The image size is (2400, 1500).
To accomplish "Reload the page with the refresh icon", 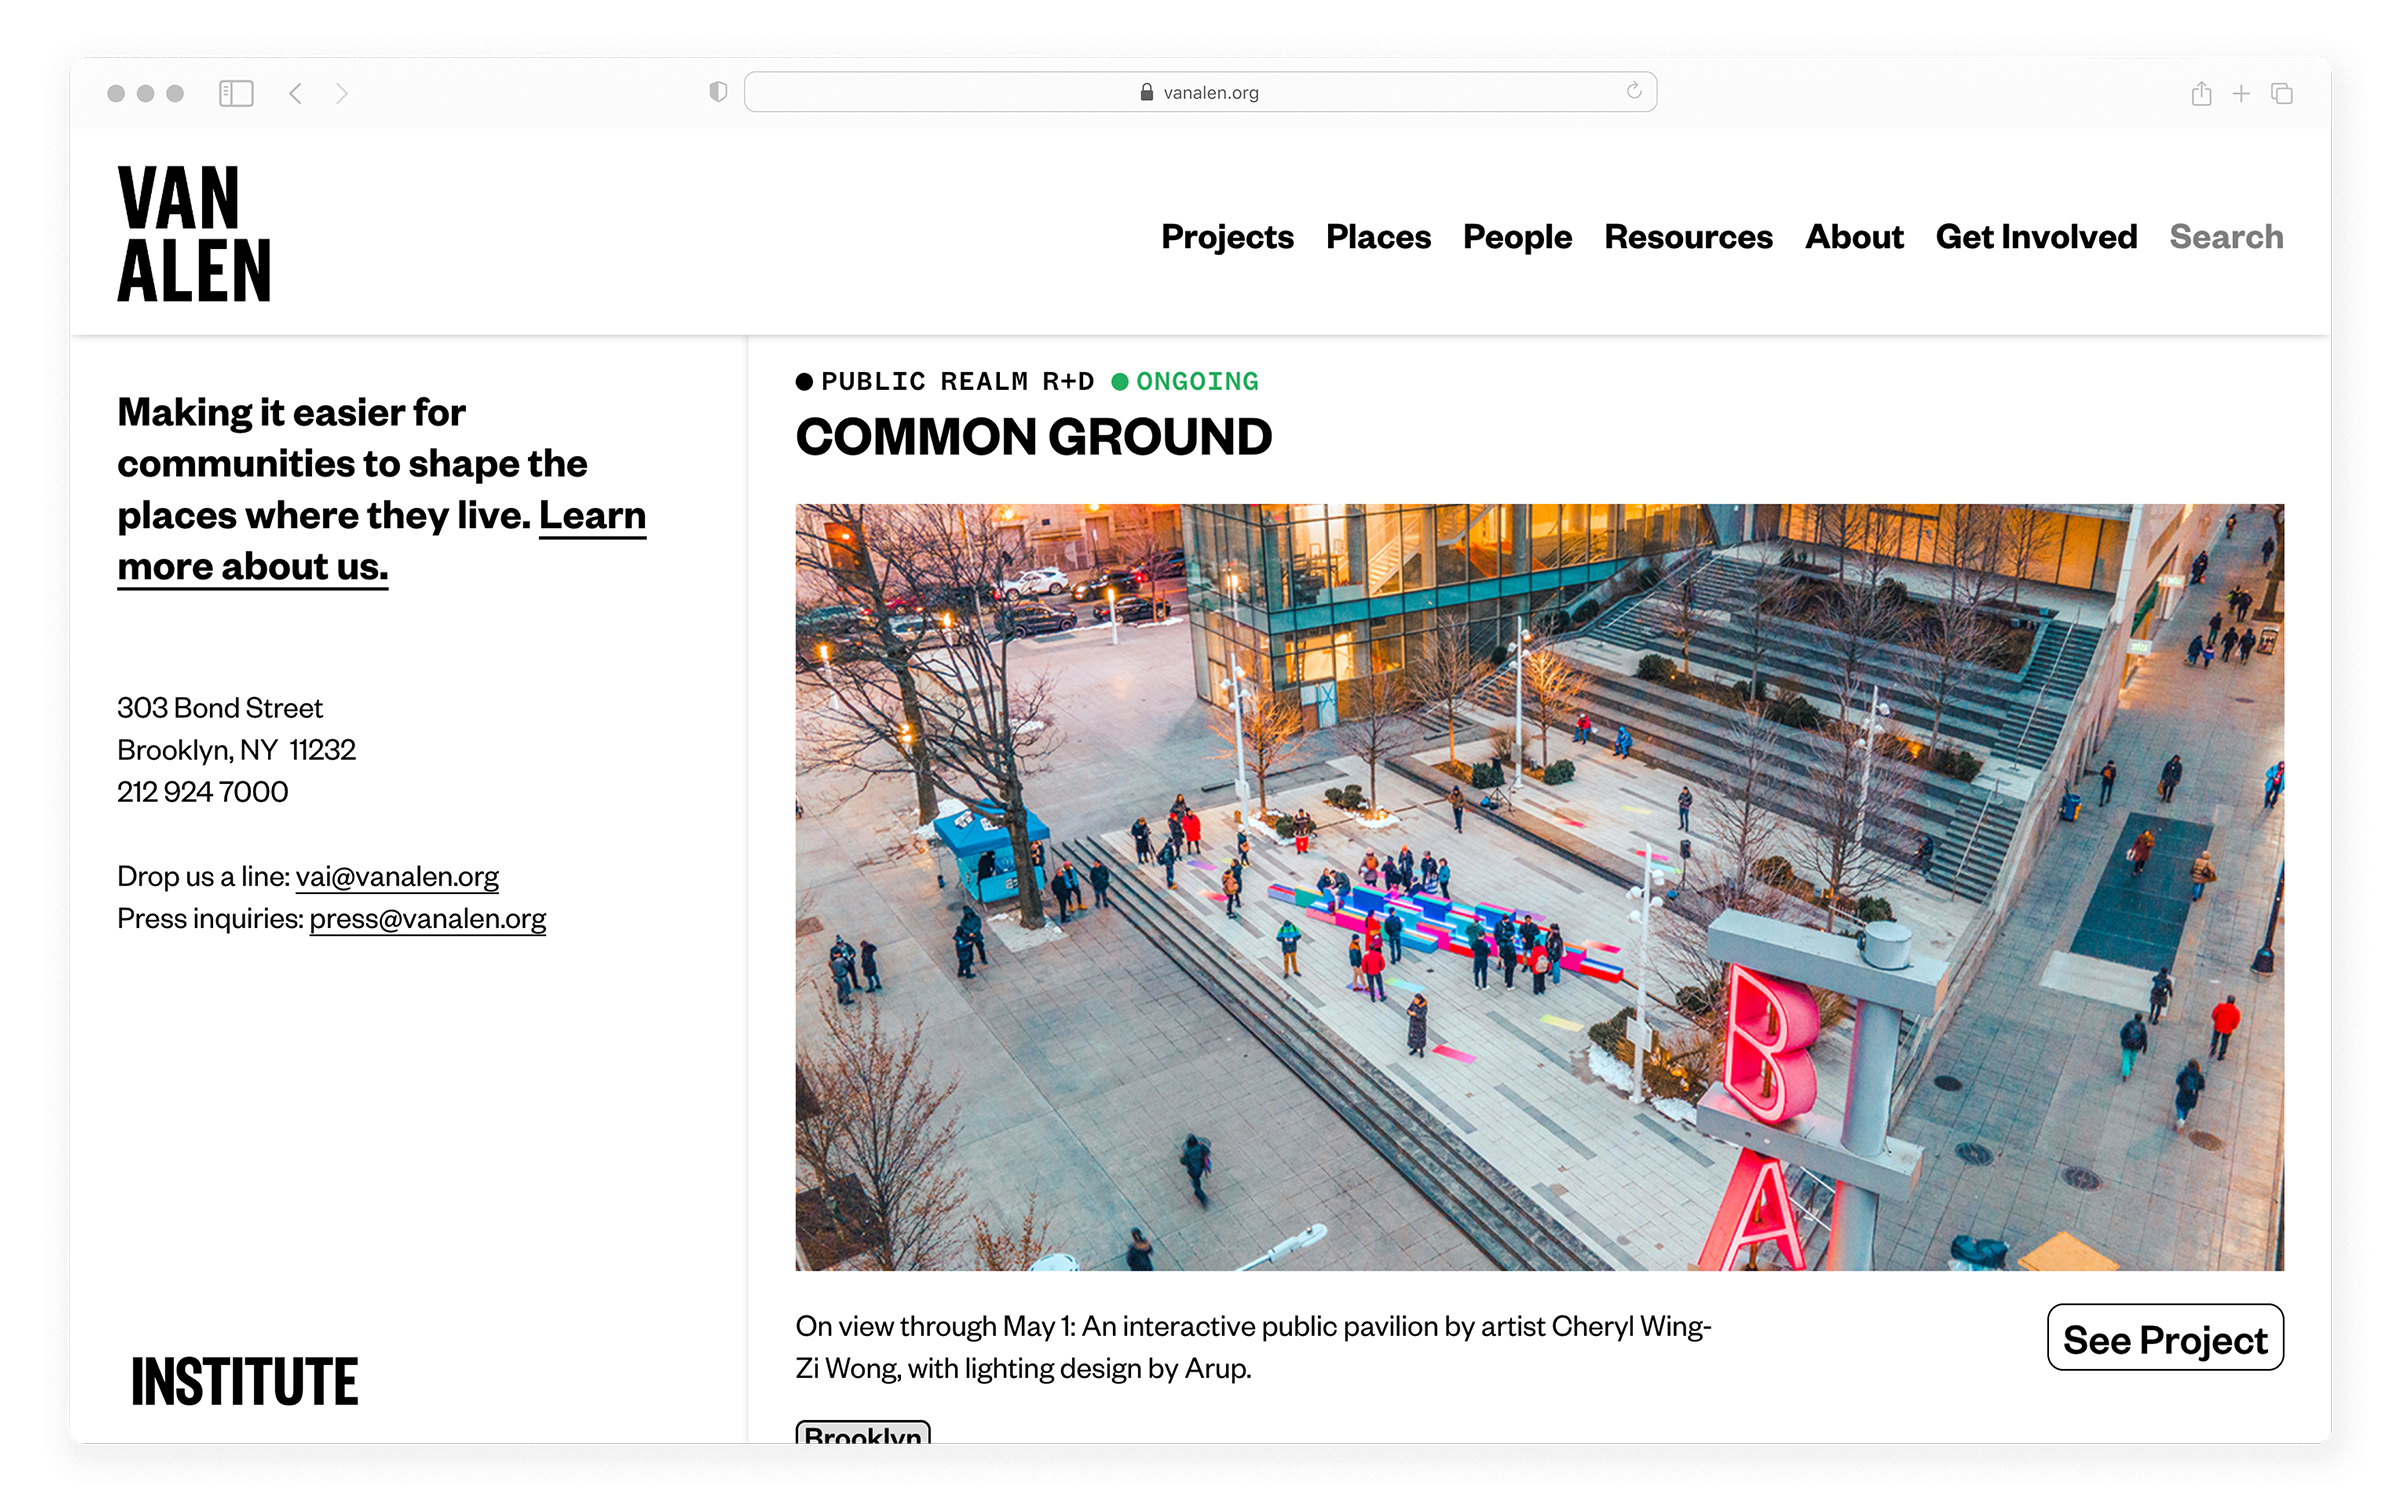I will (1633, 91).
